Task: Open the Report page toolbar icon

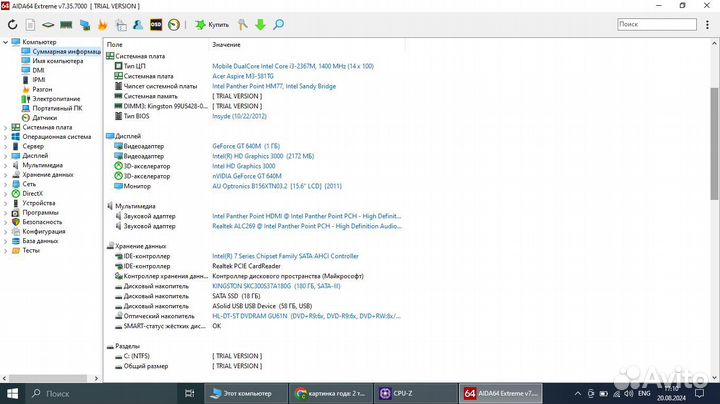Action: (x=30, y=25)
